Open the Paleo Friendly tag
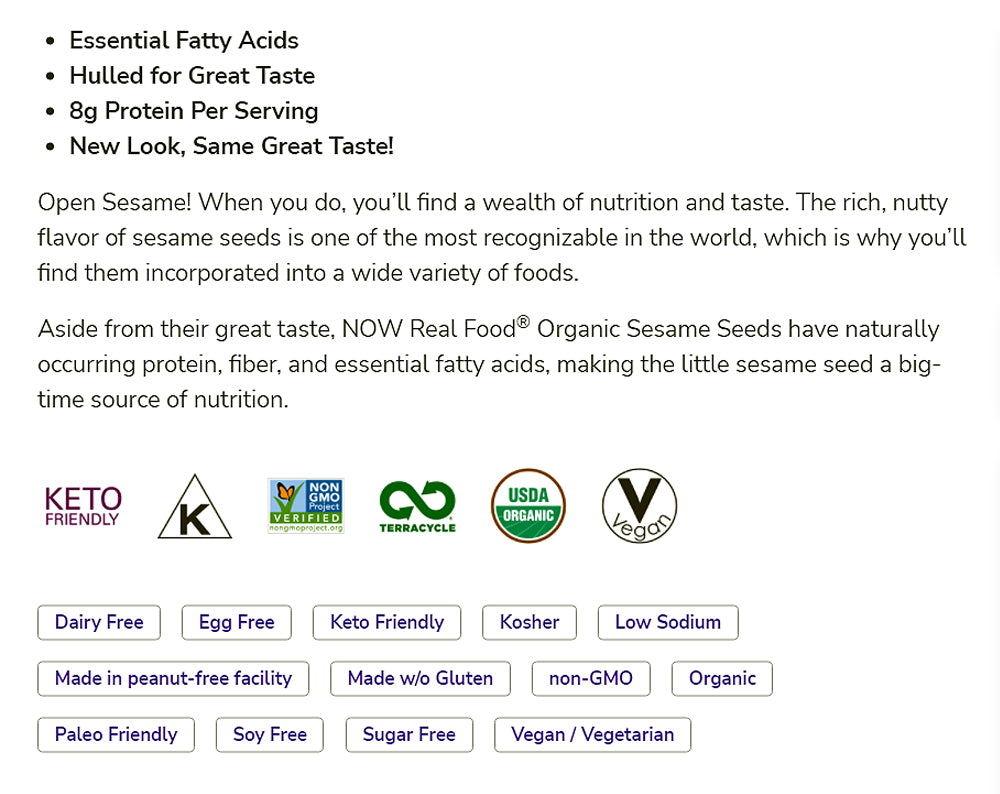 click(x=116, y=734)
